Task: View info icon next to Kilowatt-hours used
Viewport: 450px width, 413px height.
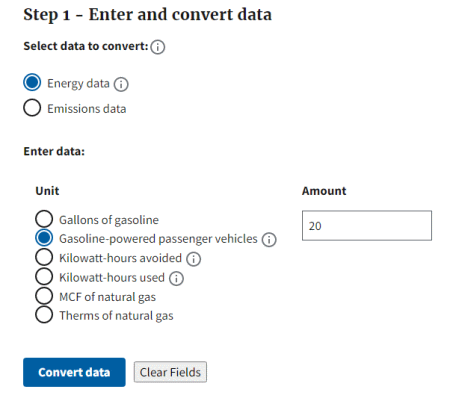Action: [x=176, y=278]
